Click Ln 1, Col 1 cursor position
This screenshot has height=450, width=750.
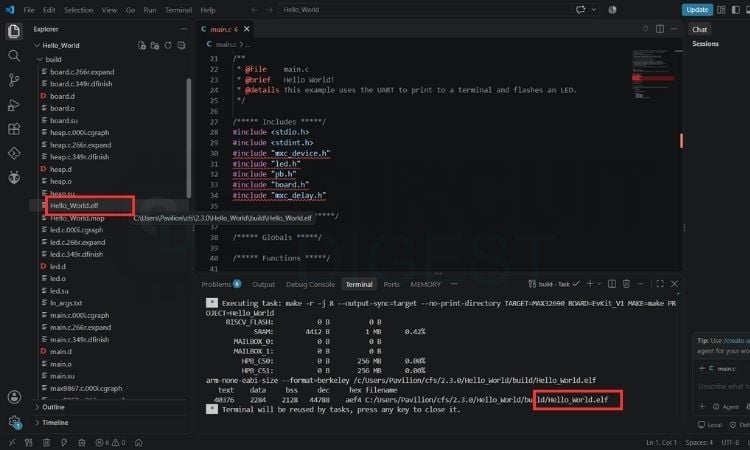[x=662, y=443]
